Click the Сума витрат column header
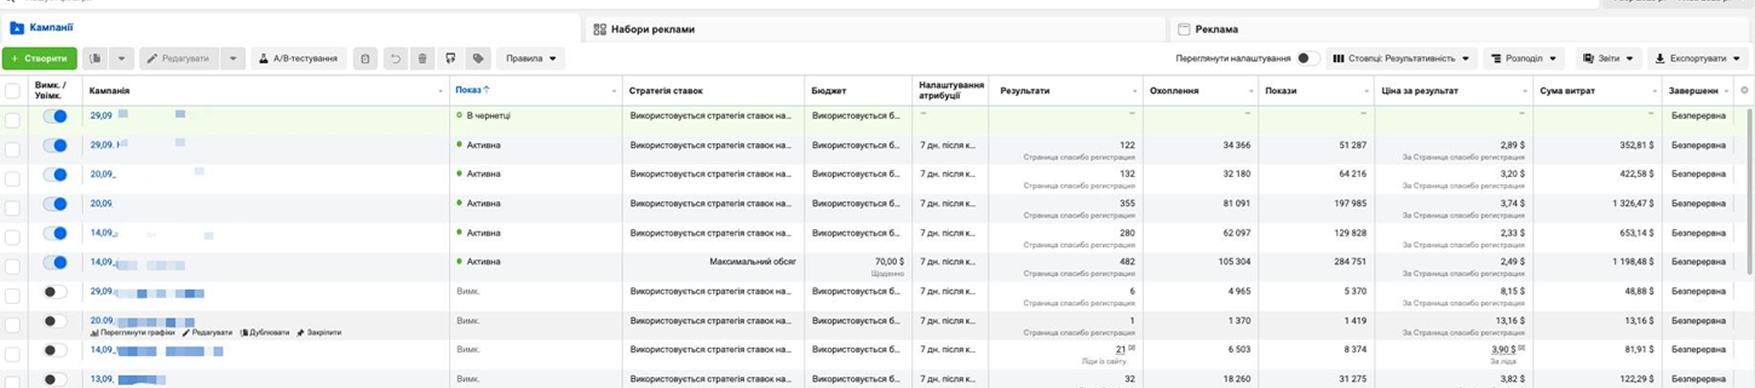 pyautogui.click(x=1567, y=90)
